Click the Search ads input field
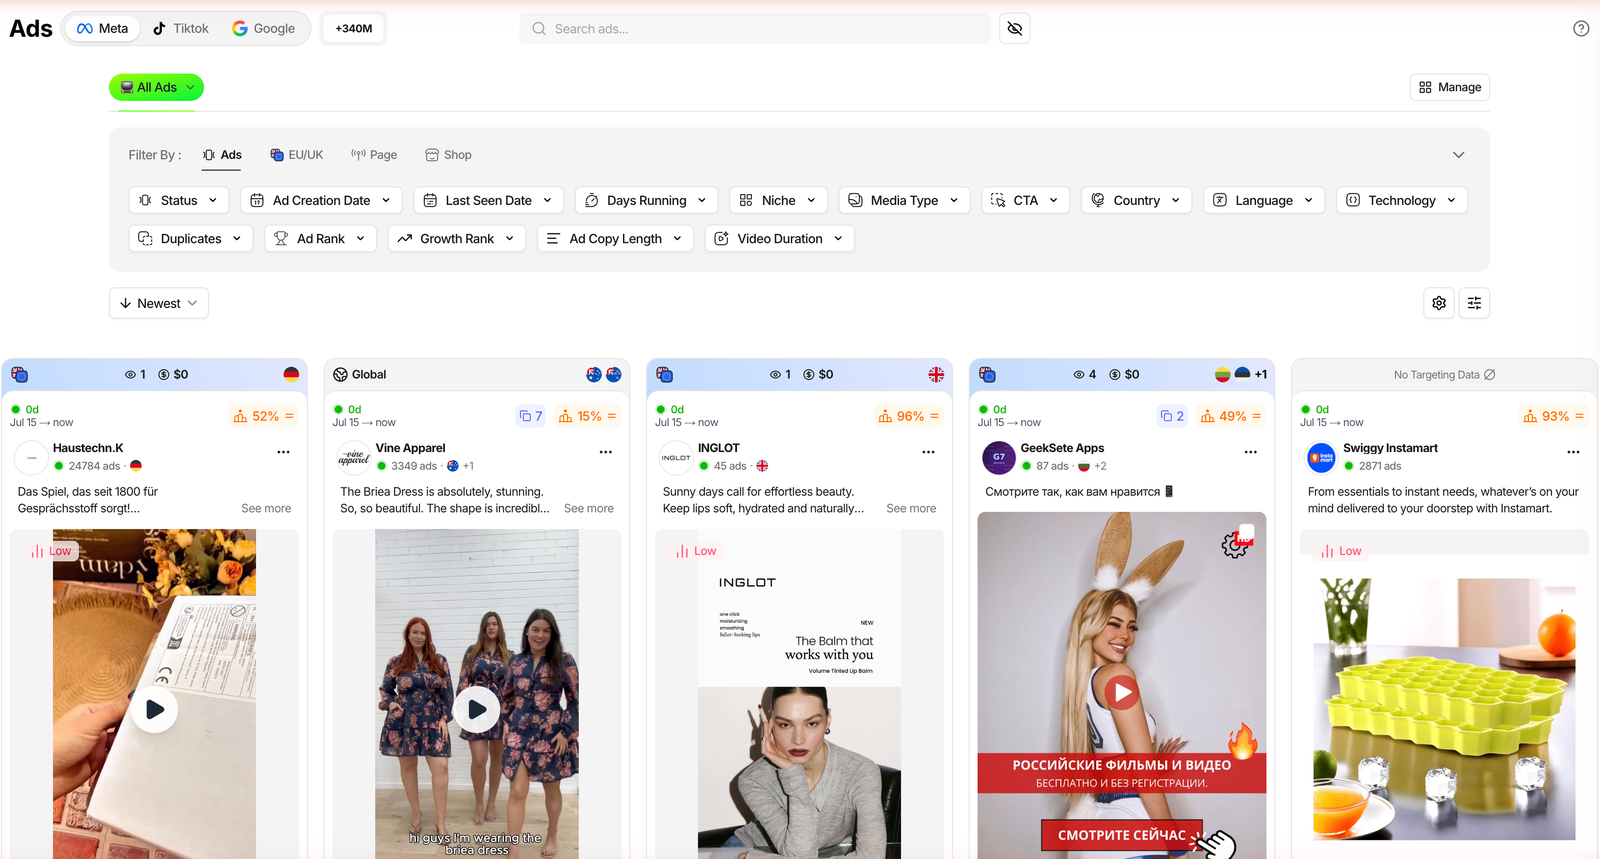This screenshot has width=1600, height=859. pos(755,29)
